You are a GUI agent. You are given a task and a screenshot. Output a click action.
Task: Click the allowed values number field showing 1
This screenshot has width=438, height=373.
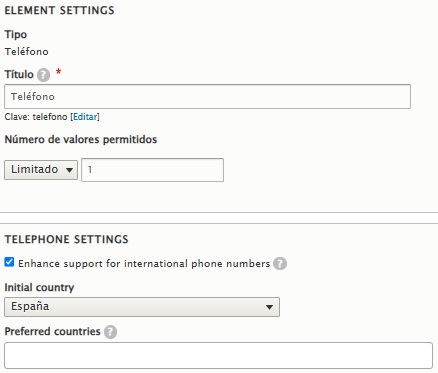(153, 170)
